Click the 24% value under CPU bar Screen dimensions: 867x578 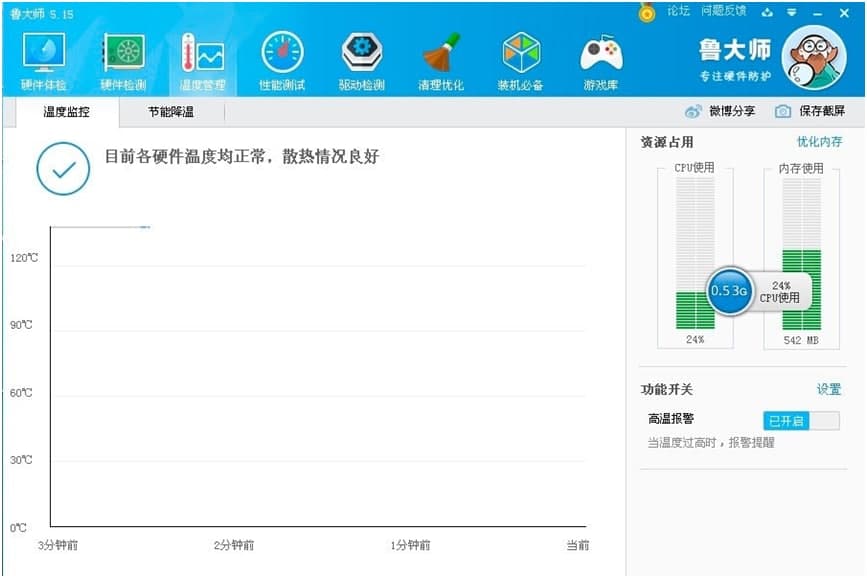695,340
